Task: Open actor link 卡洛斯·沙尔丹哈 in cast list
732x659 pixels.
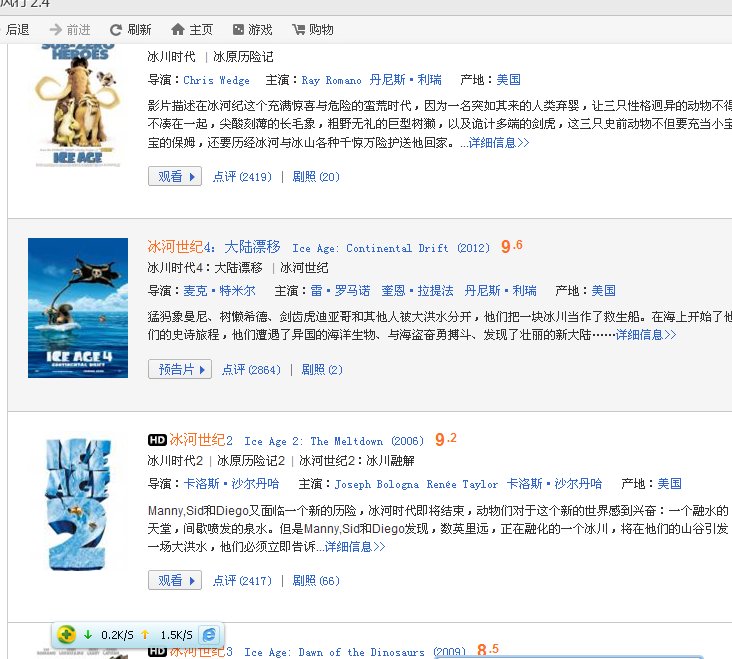Action: (x=555, y=484)
